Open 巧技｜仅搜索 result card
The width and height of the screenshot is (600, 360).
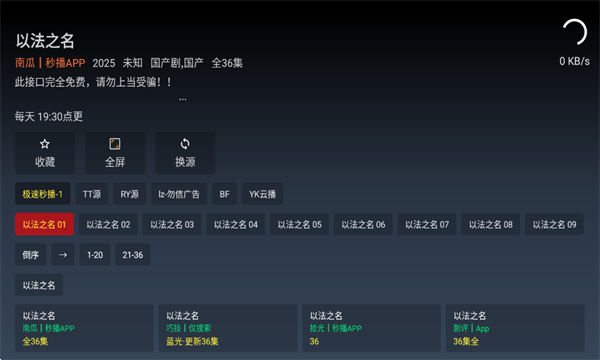(x=228, y=328)
